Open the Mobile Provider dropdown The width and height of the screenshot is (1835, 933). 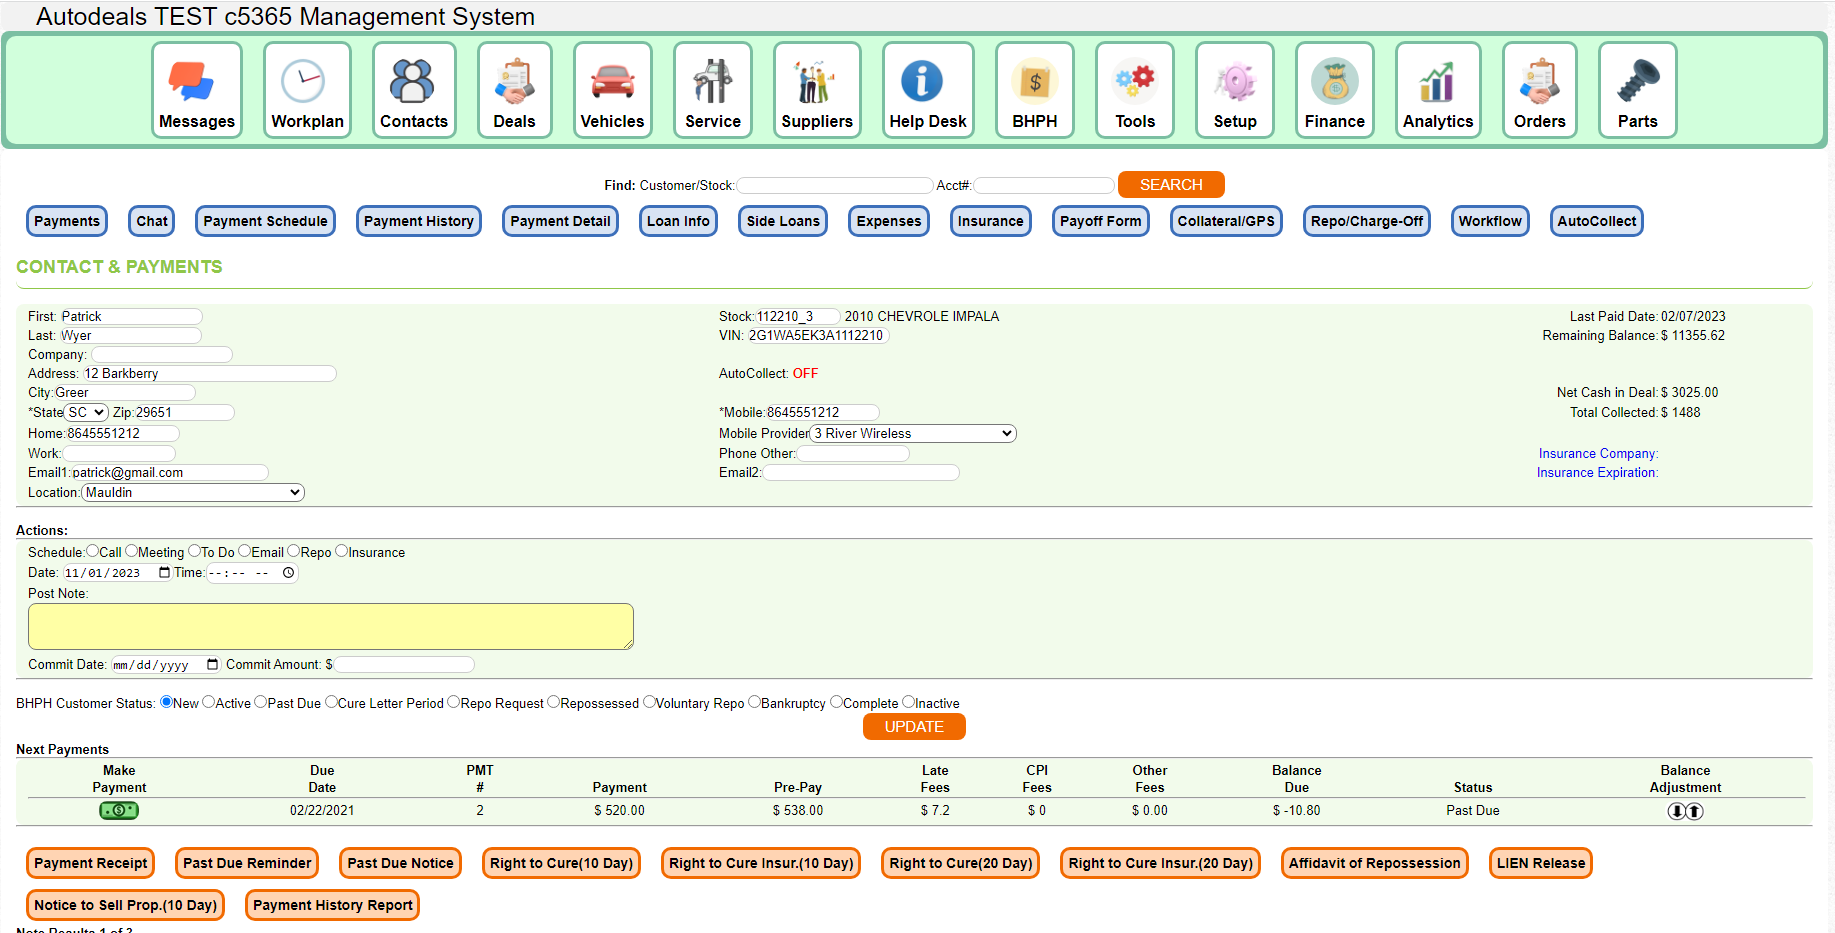tap(911, 433)
